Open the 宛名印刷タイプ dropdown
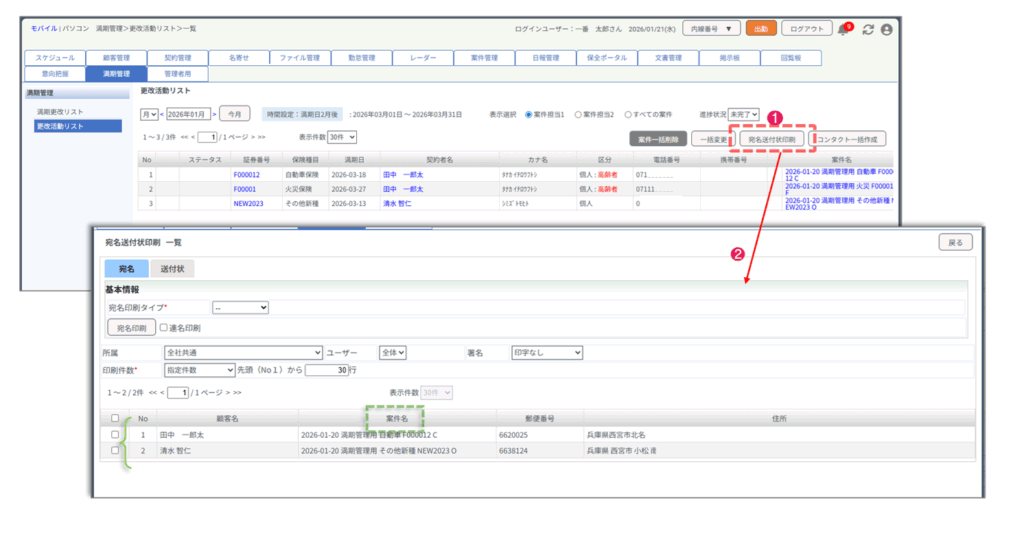Screen dimensions: 1024x538 [x=240, y=308]
